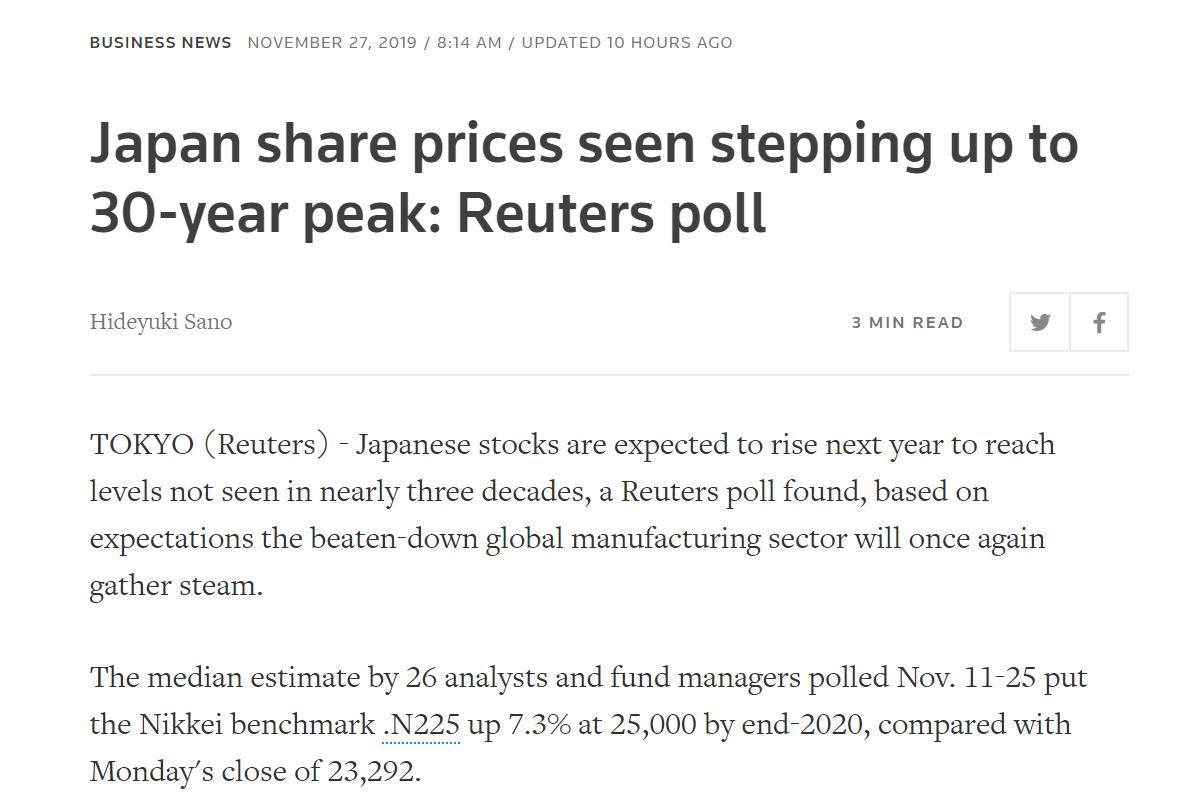
Task: Share the article on Twitter
Action: 1040,322
